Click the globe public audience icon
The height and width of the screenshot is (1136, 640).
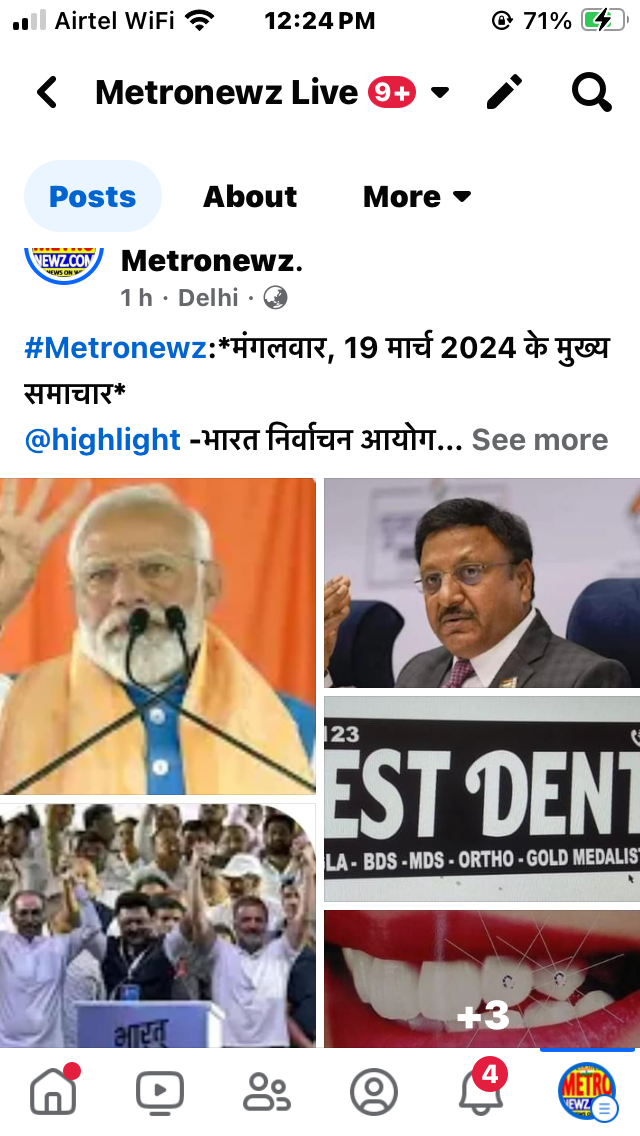[275, 298]
